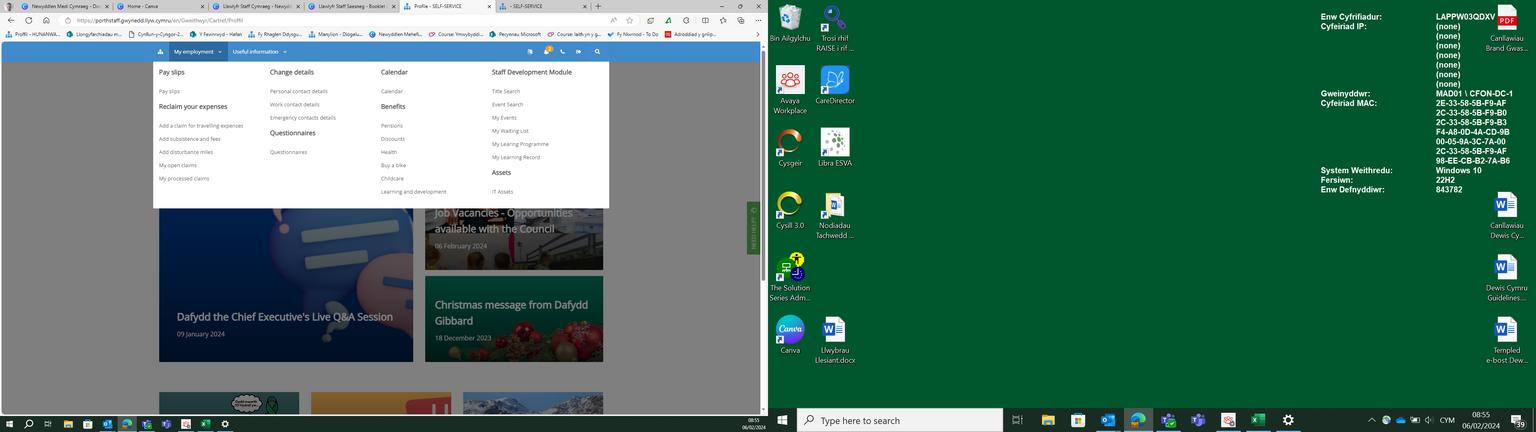Open My Waiting List link
The image size is (1536, 432).
tap(510, 131)
